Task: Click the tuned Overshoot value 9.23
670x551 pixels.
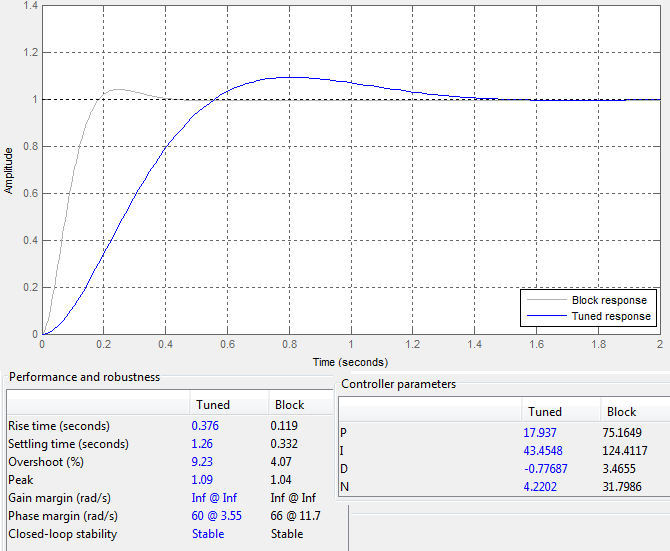Action: pos(203,462)
